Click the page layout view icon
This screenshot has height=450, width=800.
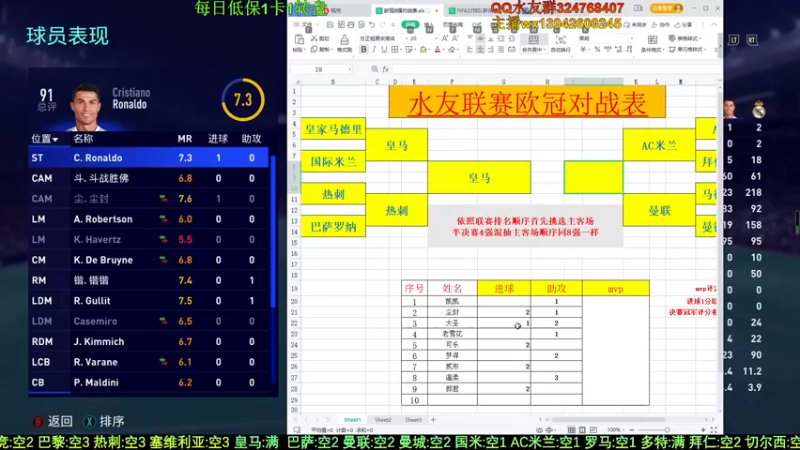pos(582,430)
